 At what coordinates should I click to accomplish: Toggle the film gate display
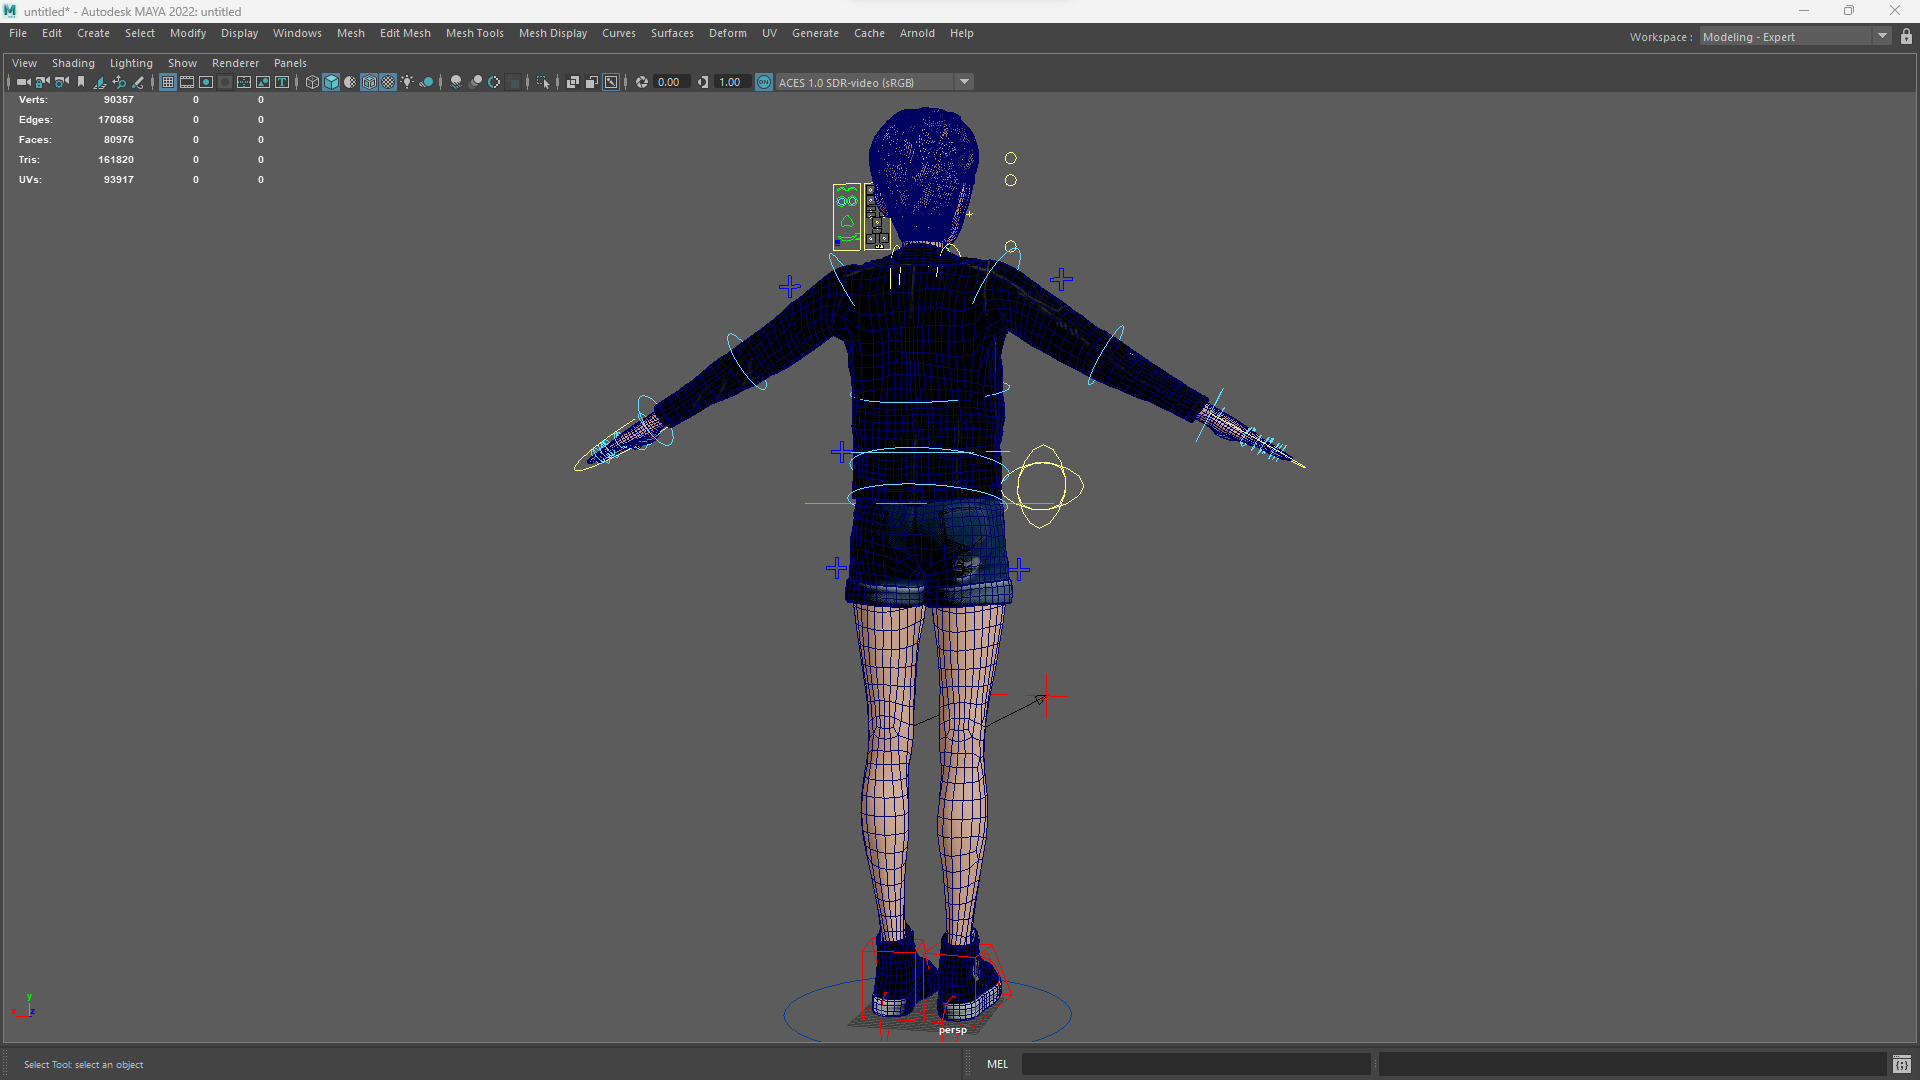[x=187, y=82]
